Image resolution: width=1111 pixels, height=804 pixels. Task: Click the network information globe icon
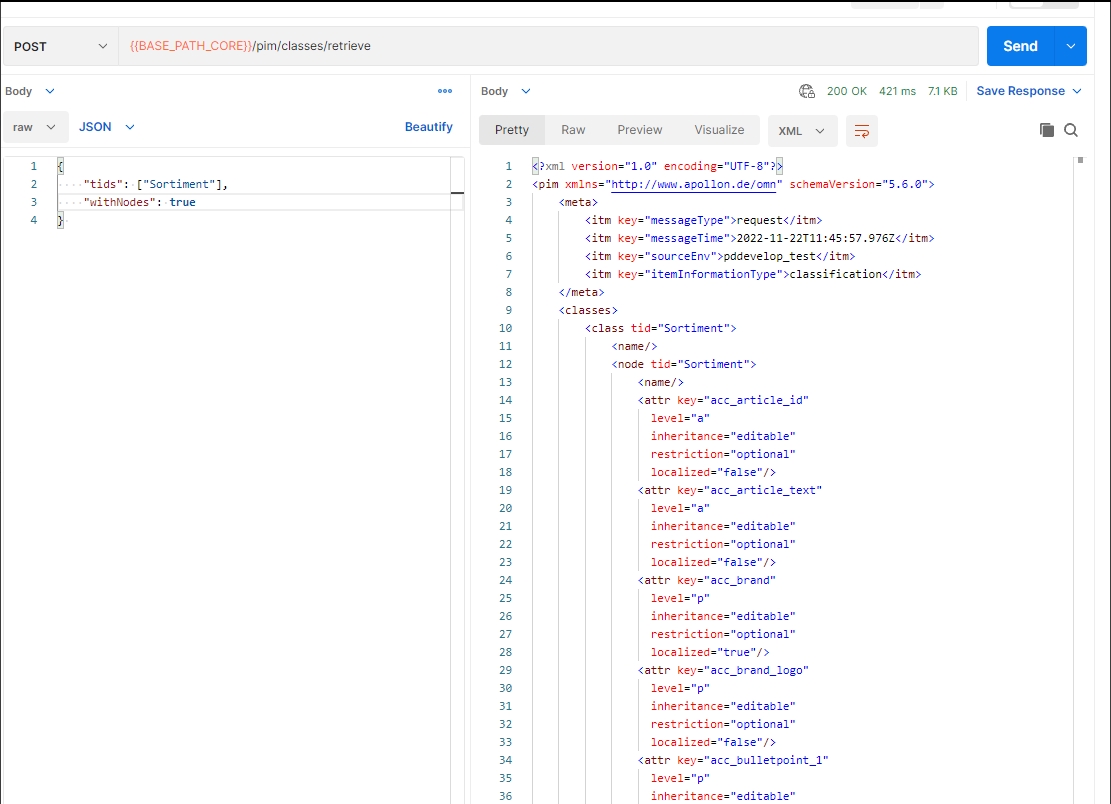(x=807, y=91)
